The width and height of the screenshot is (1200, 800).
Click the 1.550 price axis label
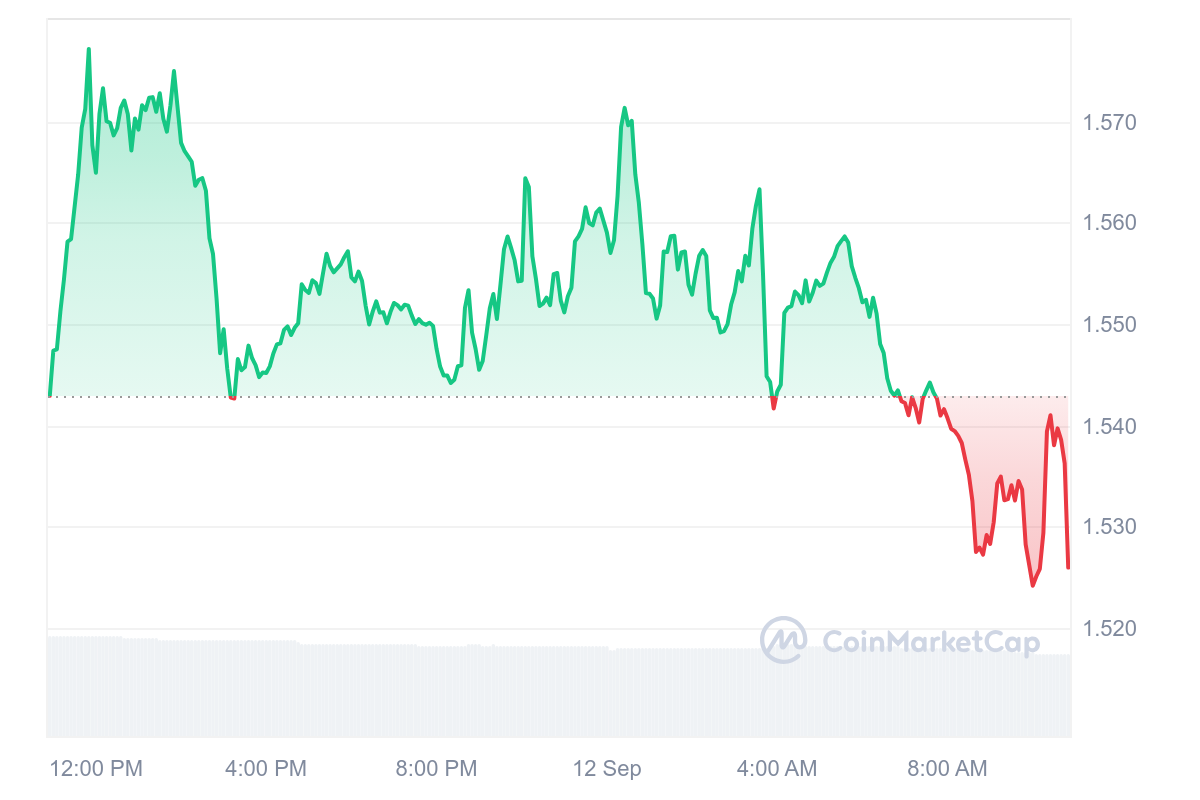1110,325
